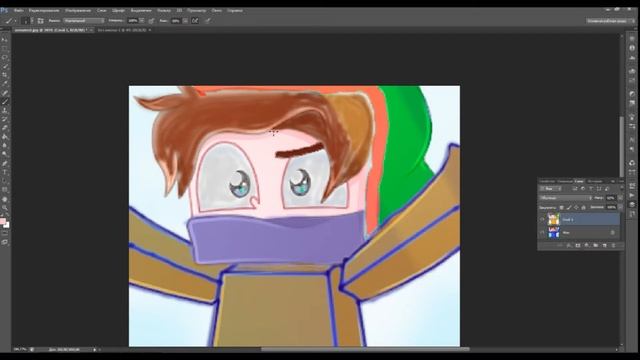This screenshot has height=360, width=640.
Task: Hide the bottom background layer eye icon
Action: (x=542, y=233)
